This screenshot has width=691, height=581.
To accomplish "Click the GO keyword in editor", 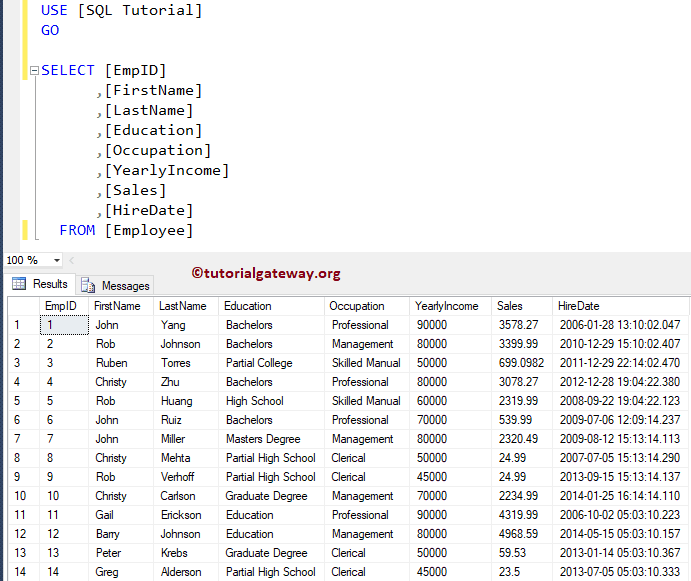I will pyautogui.click(x=50, y=30).
